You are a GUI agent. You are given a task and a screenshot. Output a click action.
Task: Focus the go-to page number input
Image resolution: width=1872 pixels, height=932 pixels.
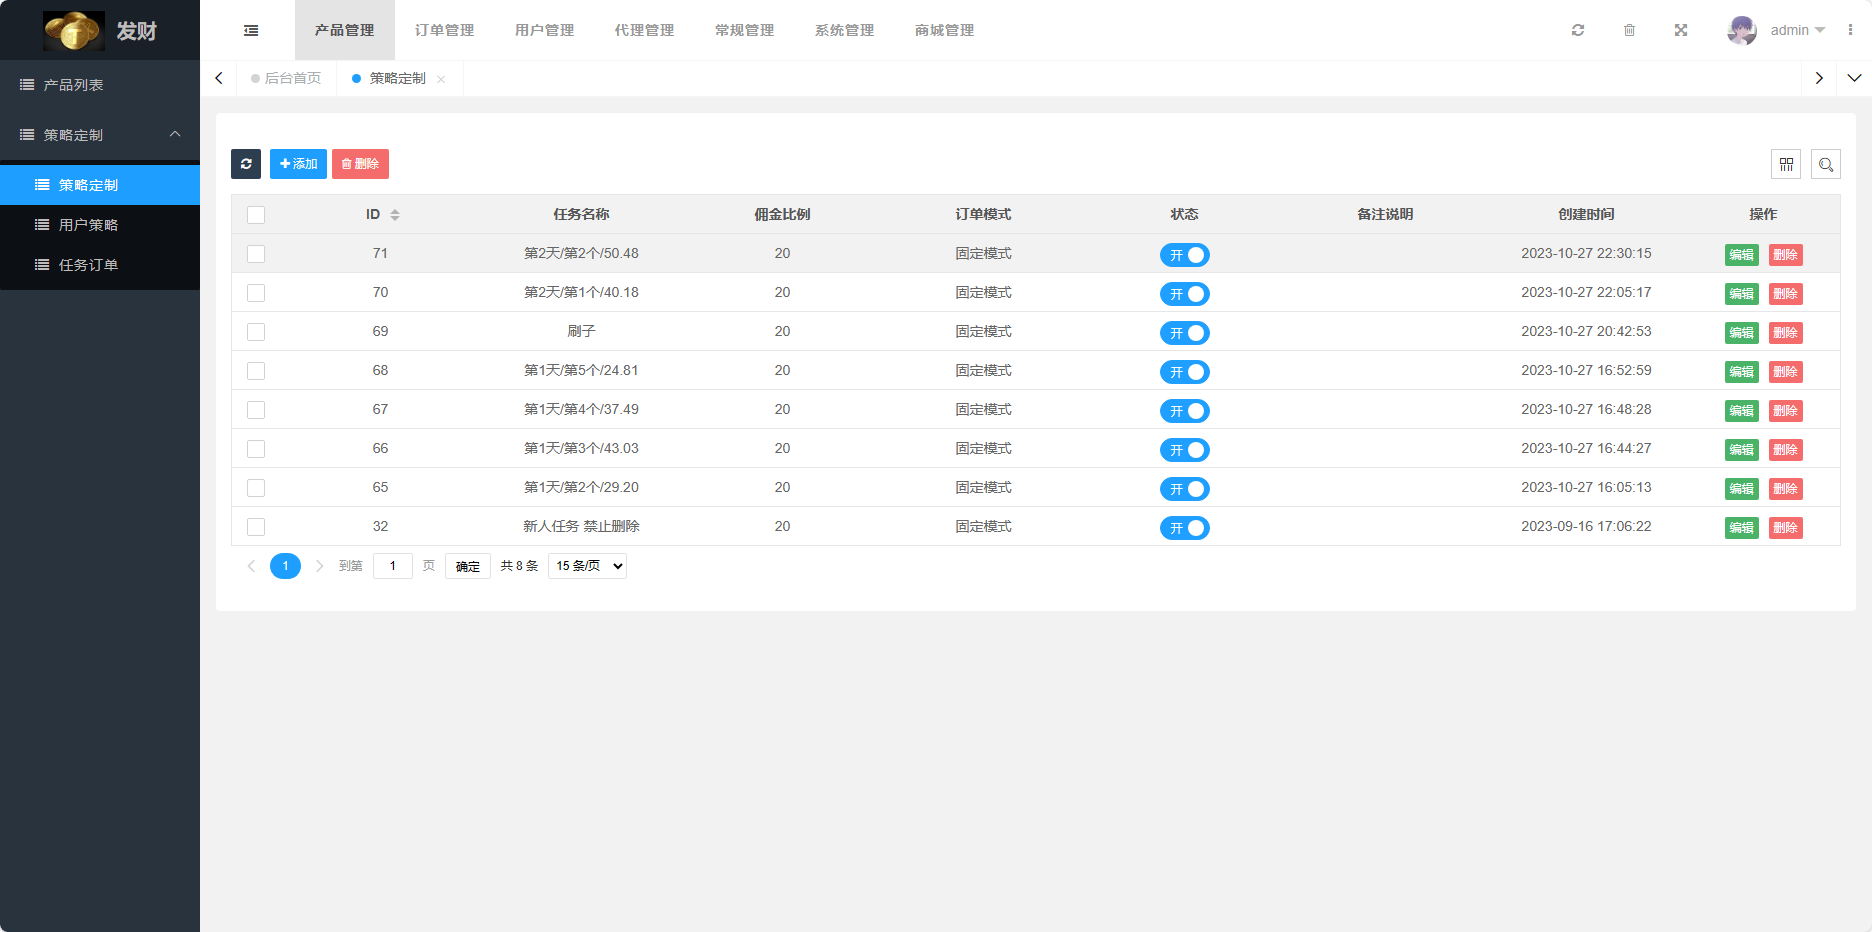tap(393, 566)
